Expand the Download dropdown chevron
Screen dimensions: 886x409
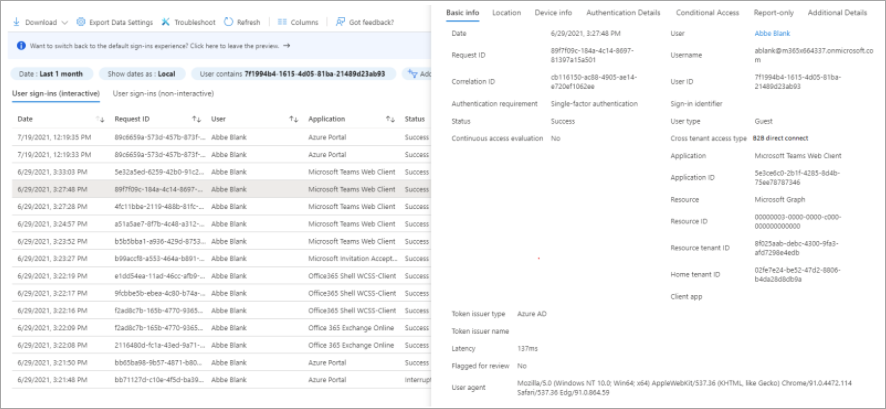pos(64,22)
